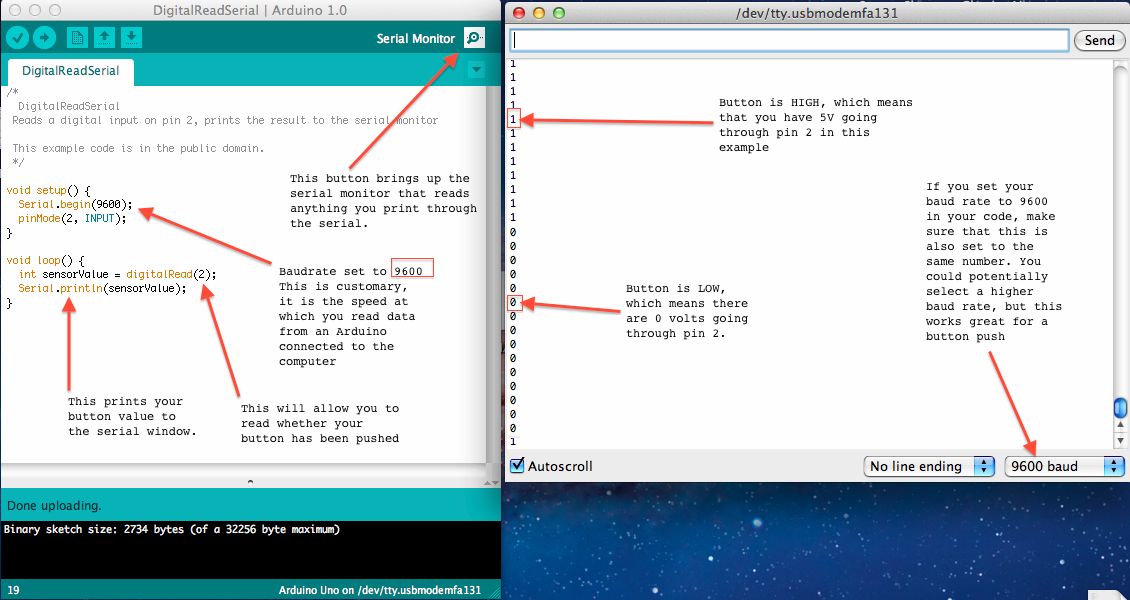
Task: Save the sketch with the Save icon
Action: click(131, 37)
